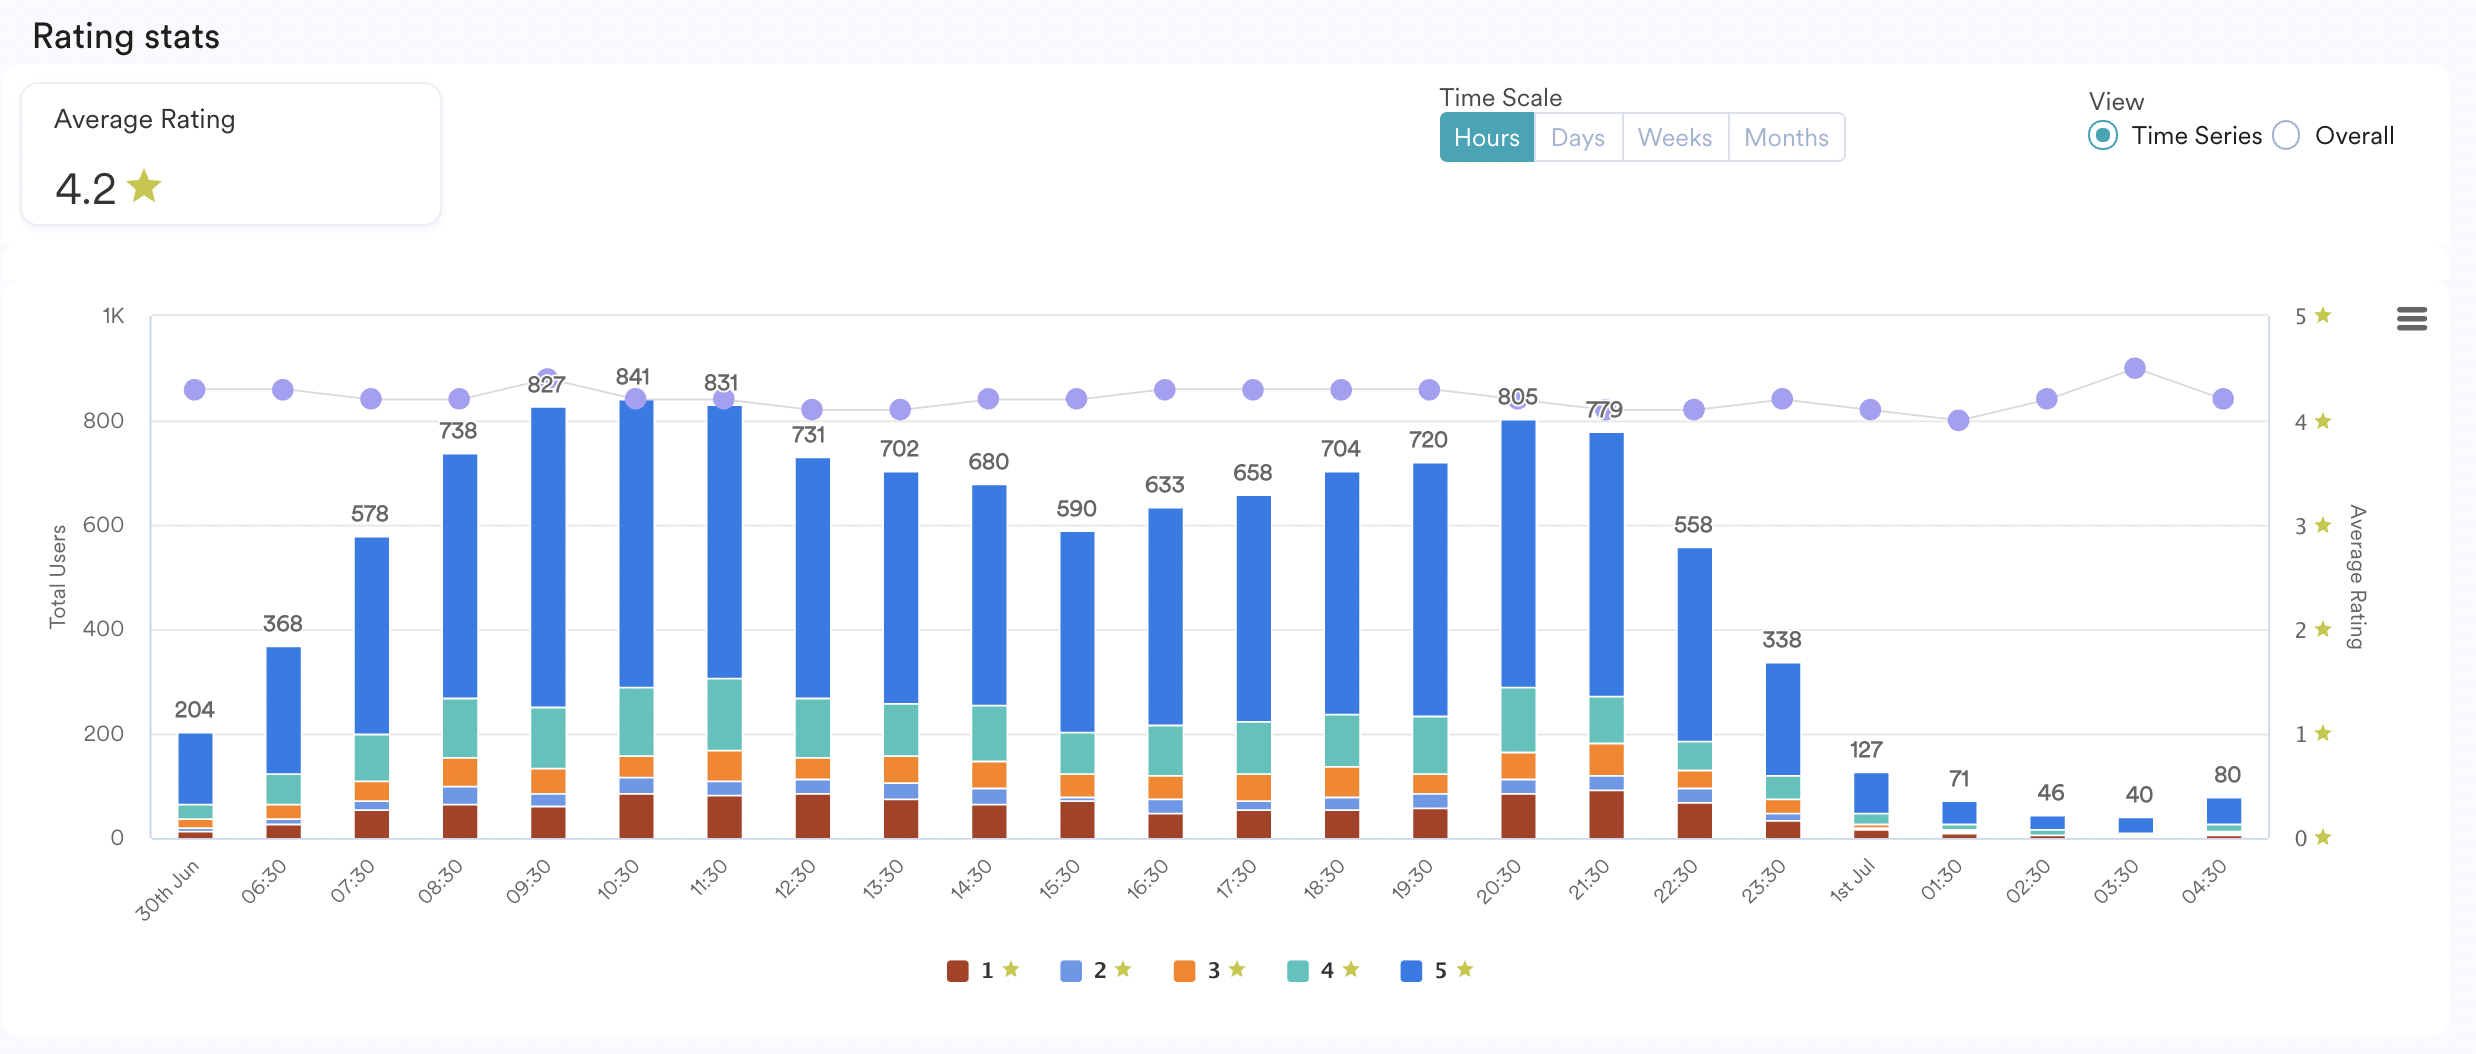2476x1054 pixels.
Task: Click the 1 star legend swatch
Action: [x=957, y=971]
